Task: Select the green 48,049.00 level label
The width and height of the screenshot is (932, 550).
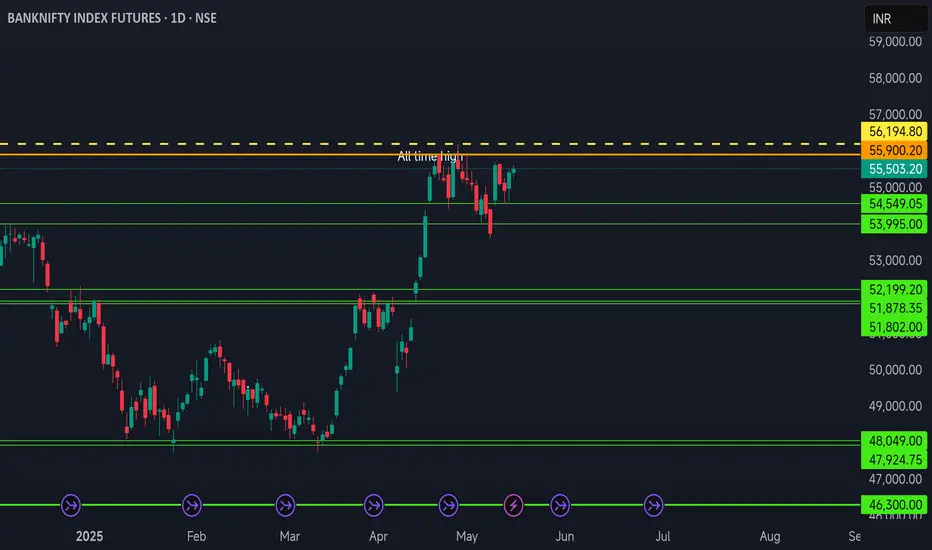Action: (x=894, y=441)
